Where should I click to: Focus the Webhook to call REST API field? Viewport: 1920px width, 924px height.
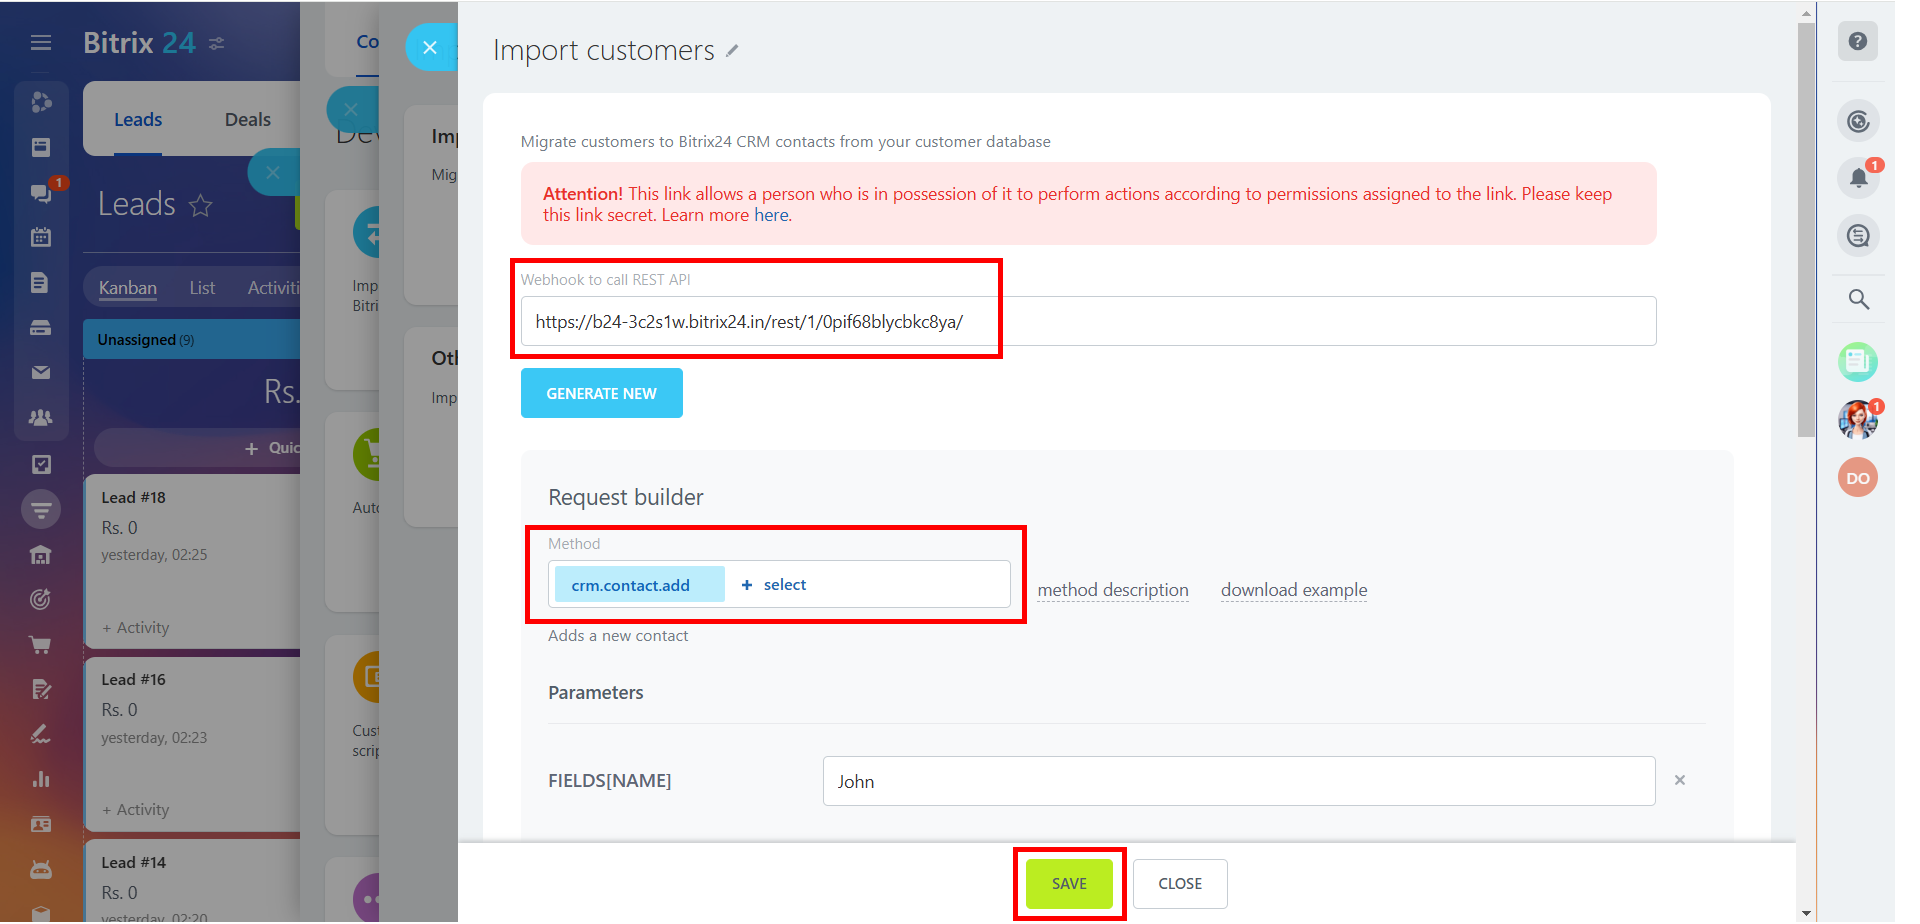point(1088,321)
